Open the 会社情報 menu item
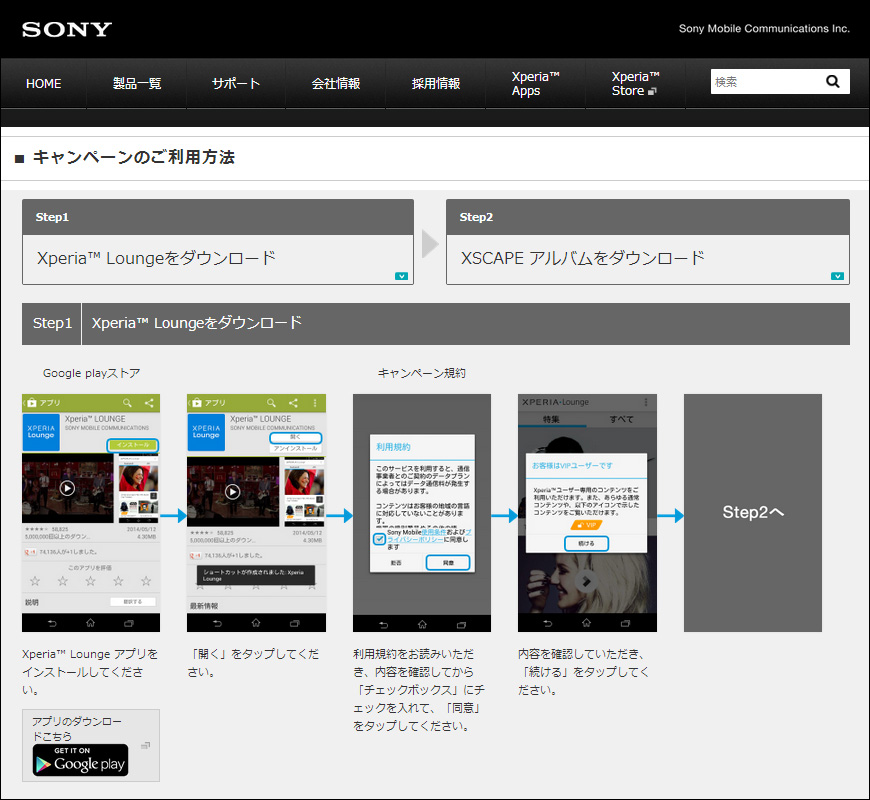Screen dimensions: 870x800 point(336,84)
